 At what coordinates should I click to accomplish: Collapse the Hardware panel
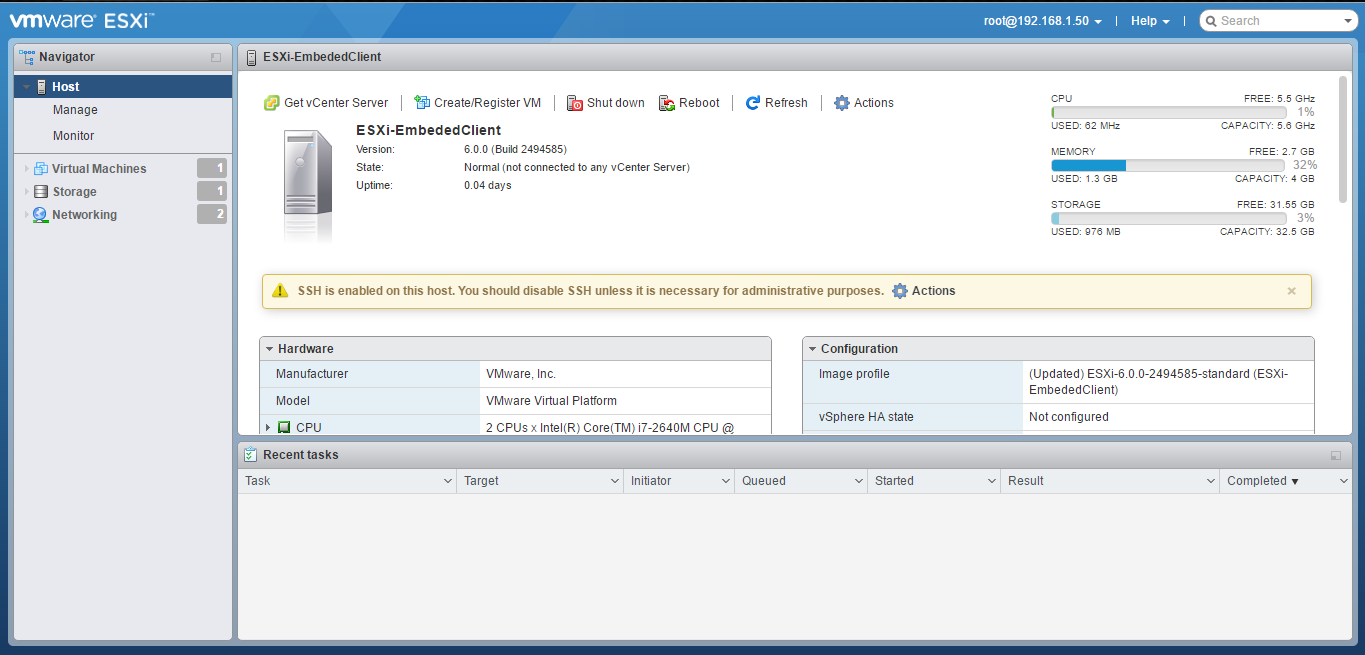tap(268, 348)
